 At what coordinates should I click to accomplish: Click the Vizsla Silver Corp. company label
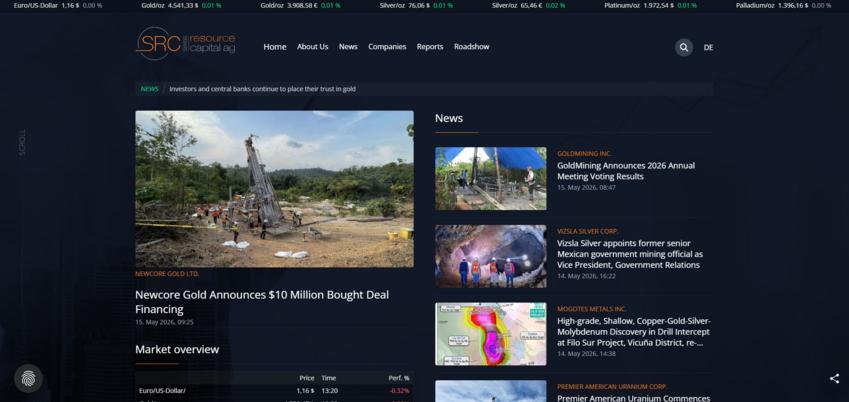(587, 231)
